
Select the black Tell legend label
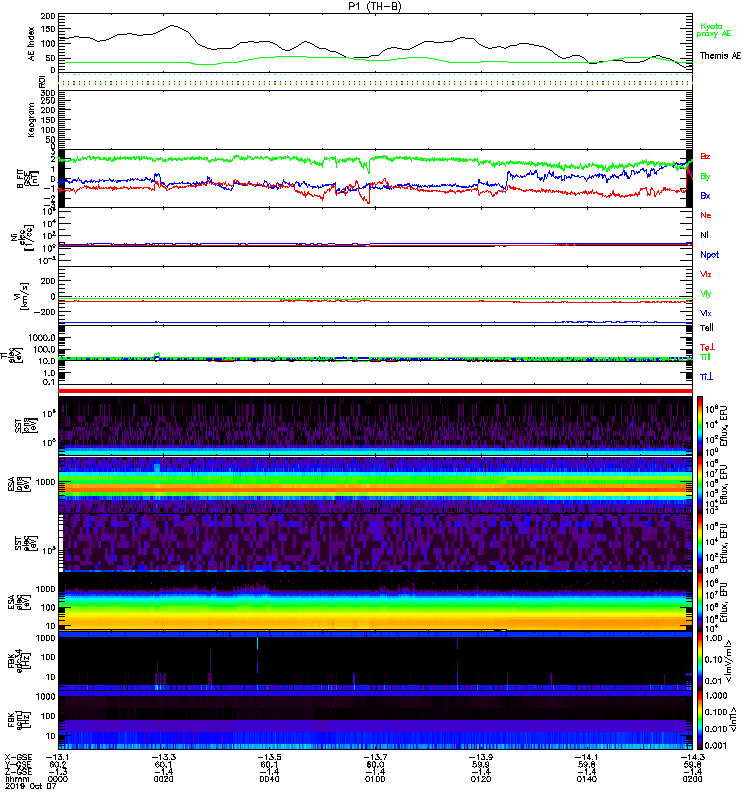(x=707, y=328)
